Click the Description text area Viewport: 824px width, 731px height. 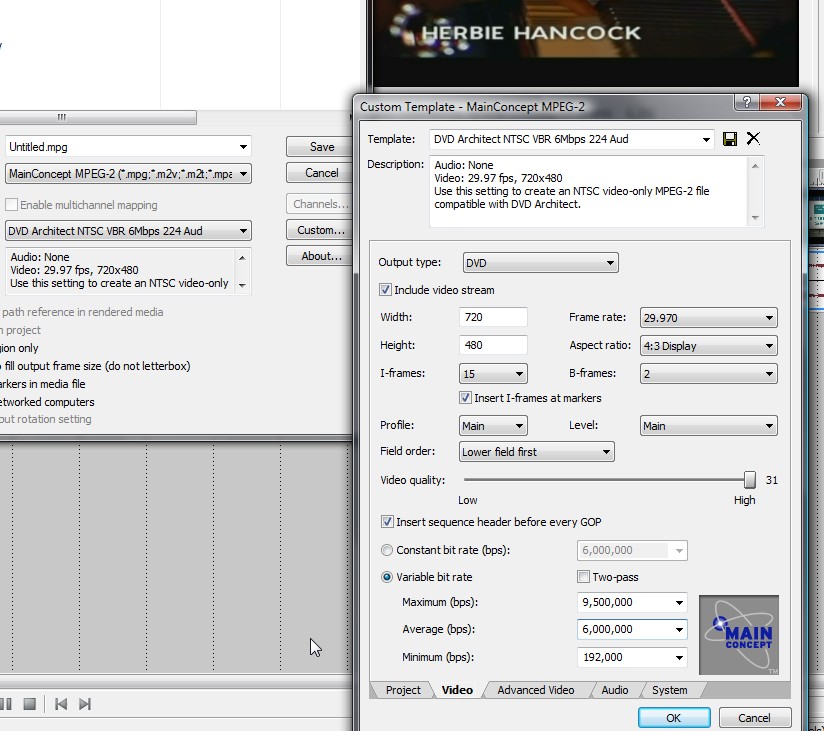coord(589,191)
